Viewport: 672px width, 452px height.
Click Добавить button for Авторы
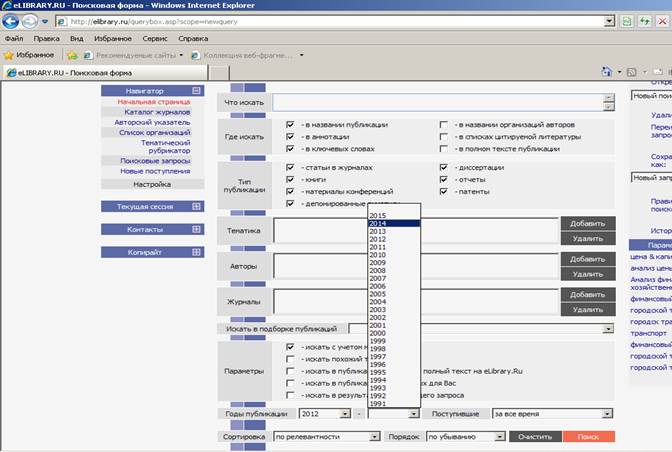(588, 259)
